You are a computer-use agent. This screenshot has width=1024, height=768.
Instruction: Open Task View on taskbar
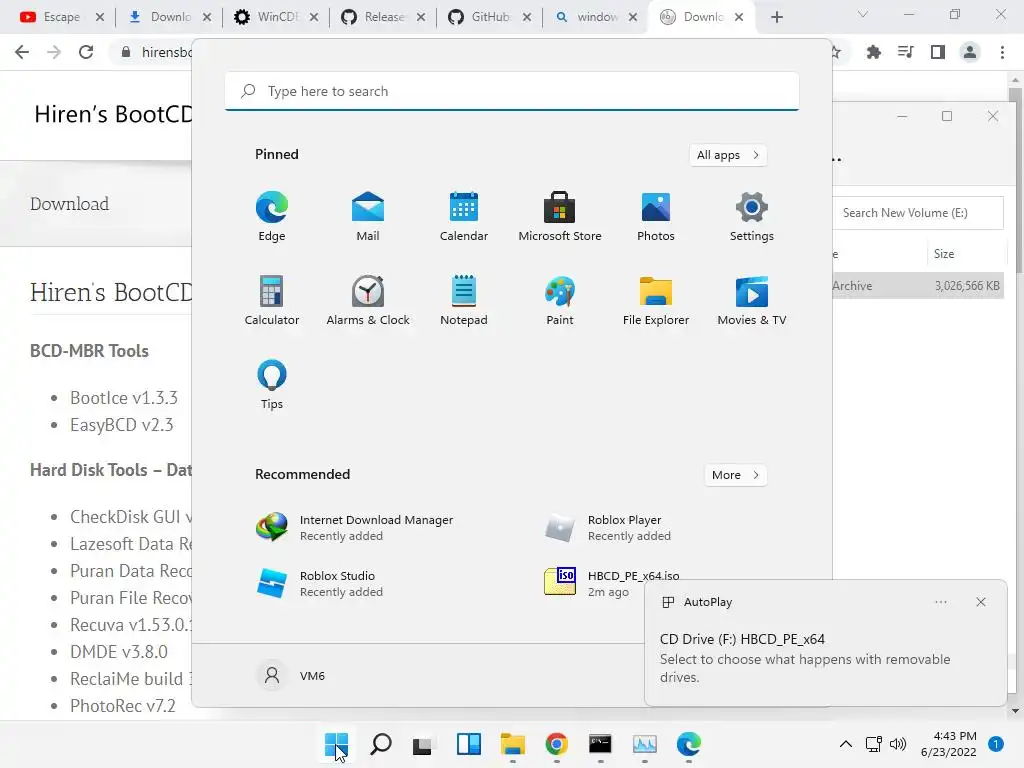pos(423,744)
